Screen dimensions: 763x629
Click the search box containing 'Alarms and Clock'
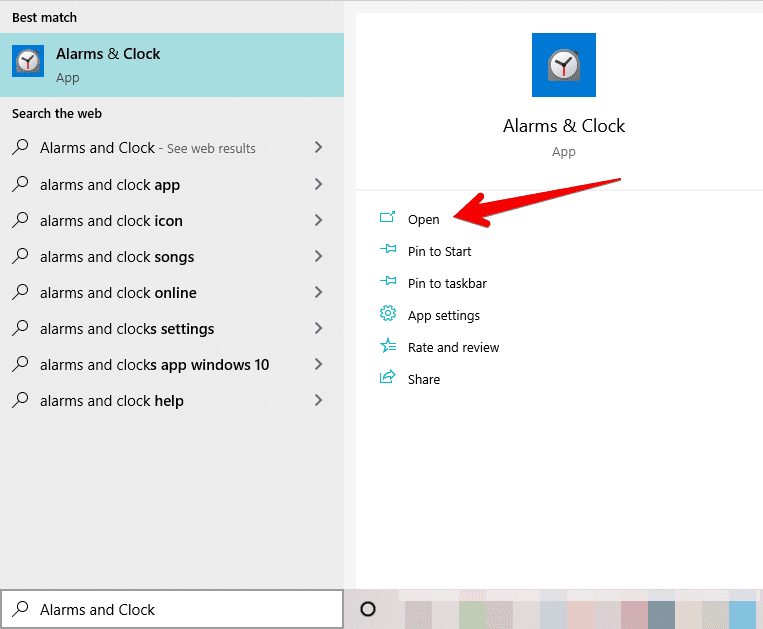(172, 609)
